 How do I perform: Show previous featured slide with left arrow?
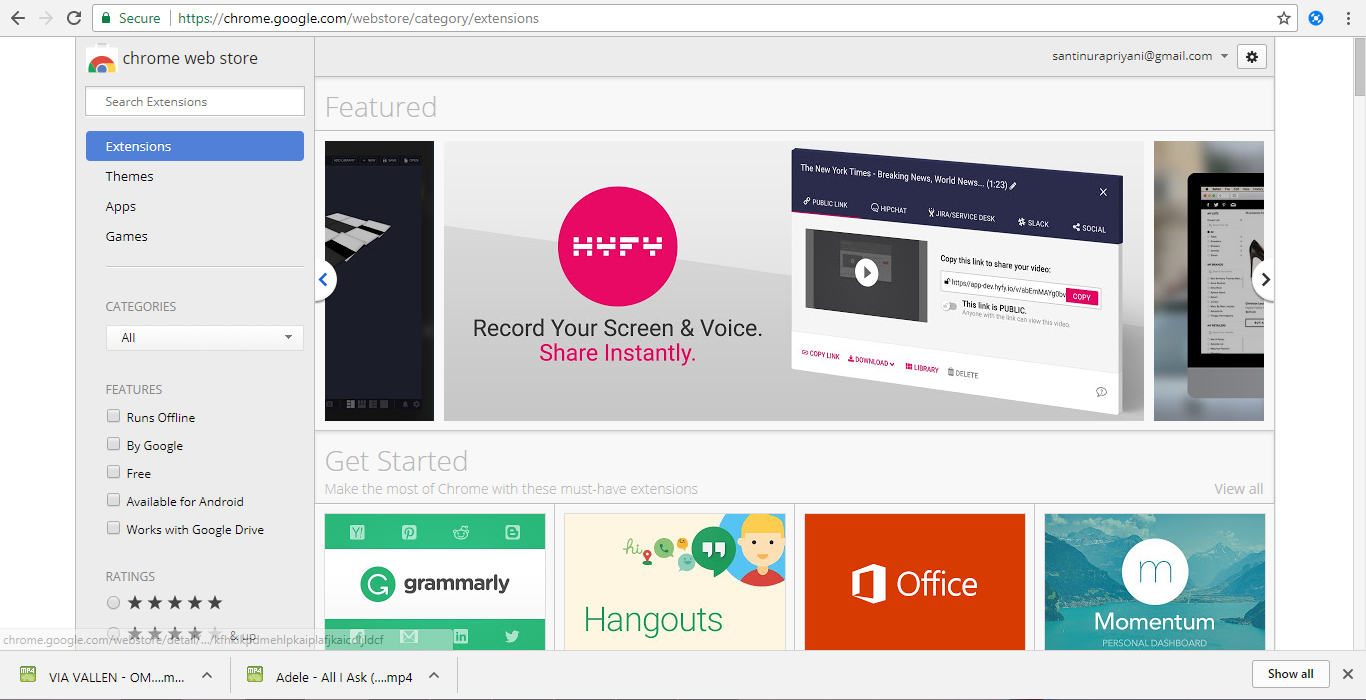(x=323, y=280)
